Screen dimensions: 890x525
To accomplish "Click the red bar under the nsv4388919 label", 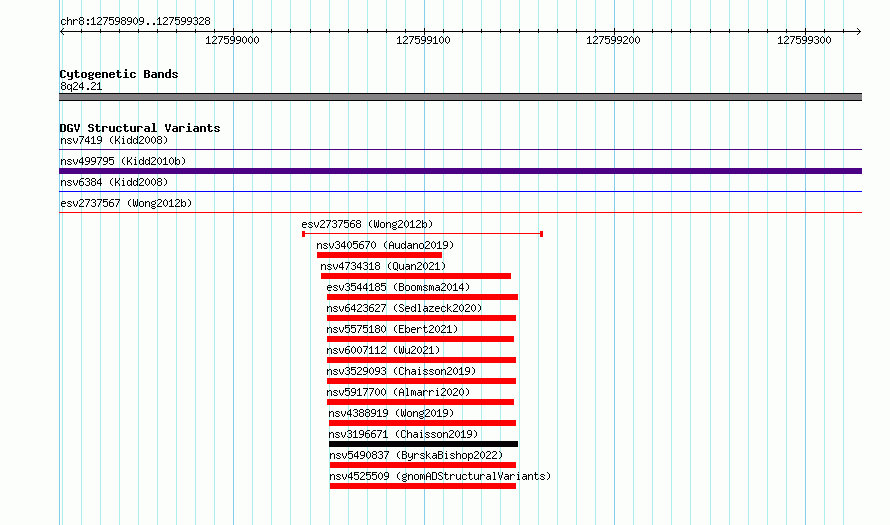I will tap(422, 423).
